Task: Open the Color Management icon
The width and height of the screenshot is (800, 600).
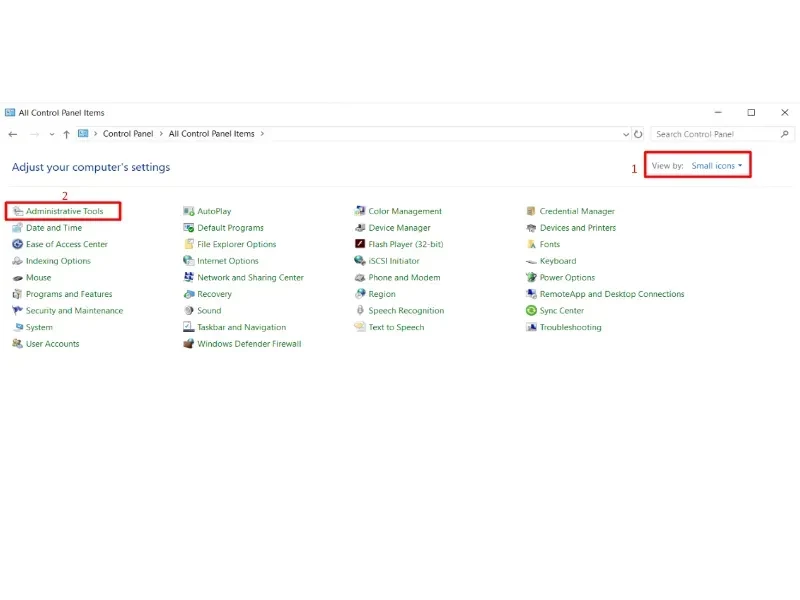Action: (x=360, y=211)
